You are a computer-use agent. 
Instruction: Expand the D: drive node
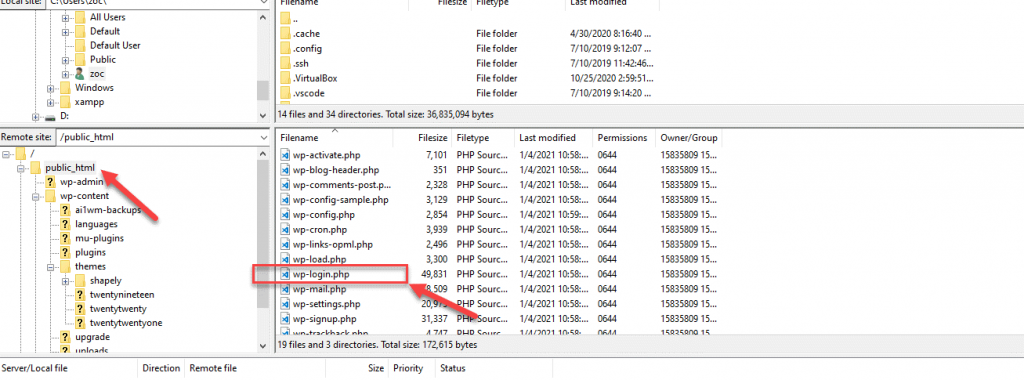pyautogui.click(x=36, y=116)
